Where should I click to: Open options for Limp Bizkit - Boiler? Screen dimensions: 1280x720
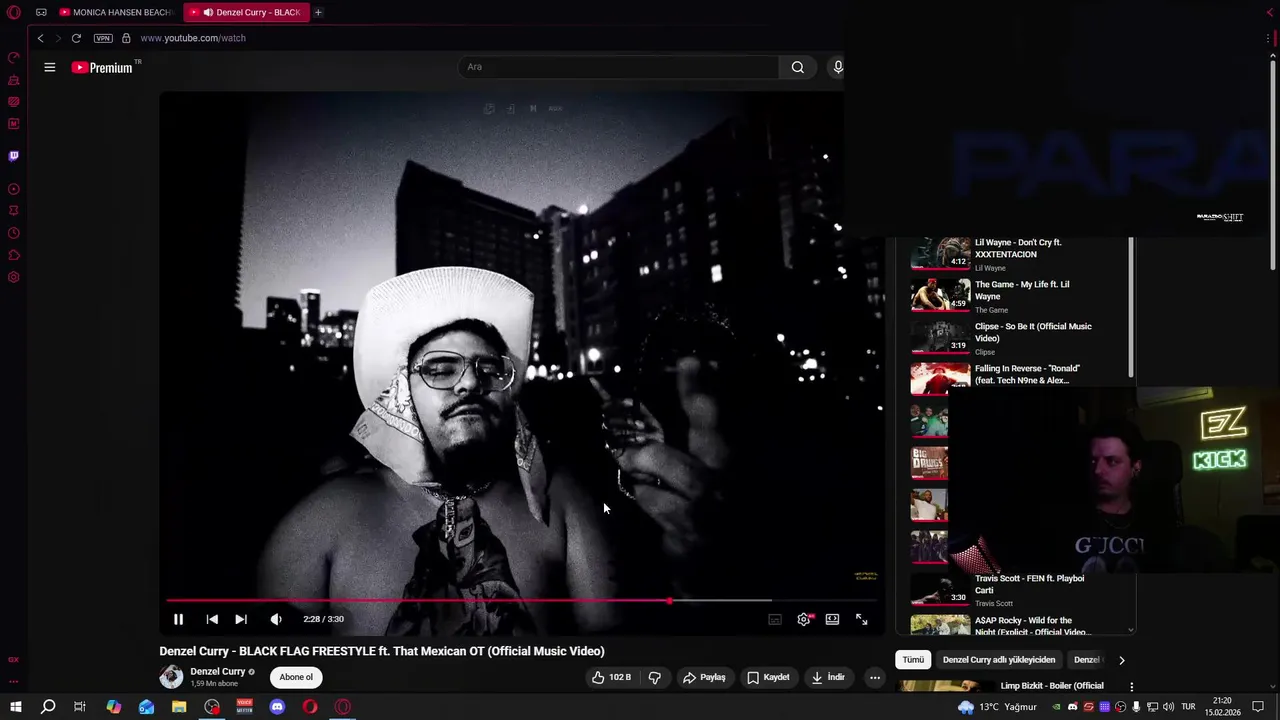pyautogui.click(x=1131, y=687)
